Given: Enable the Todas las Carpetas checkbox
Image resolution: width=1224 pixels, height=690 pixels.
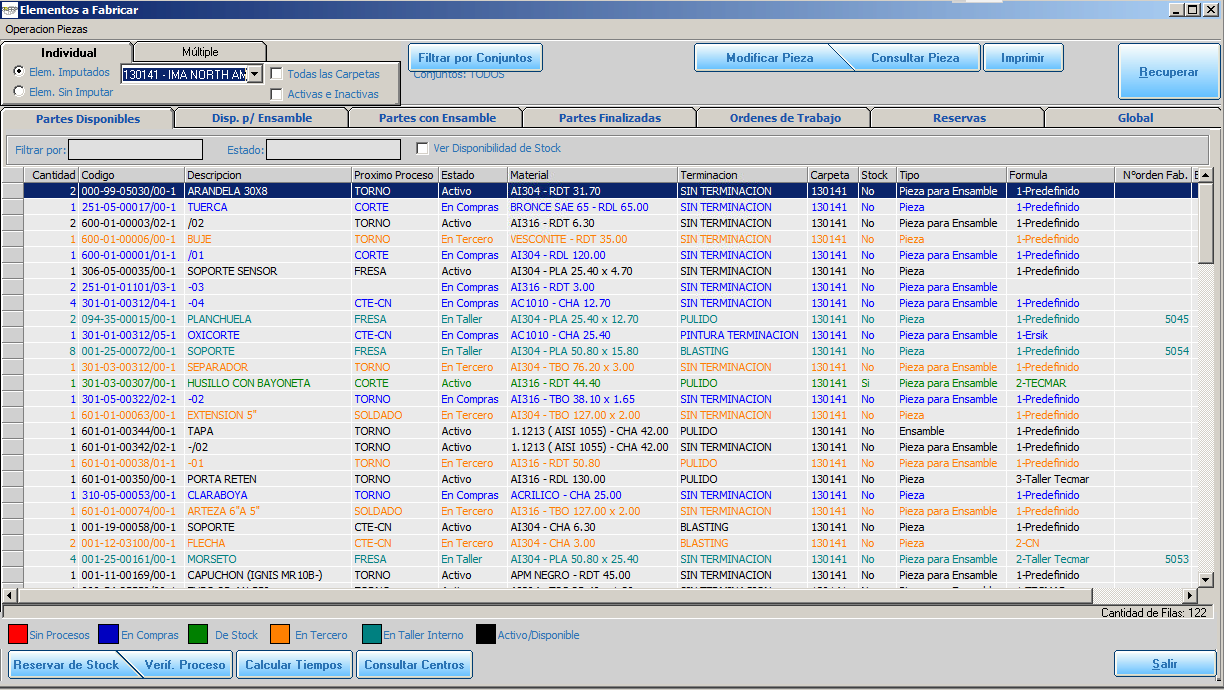Looking at the screenshot, I should (x=277, y=74).
